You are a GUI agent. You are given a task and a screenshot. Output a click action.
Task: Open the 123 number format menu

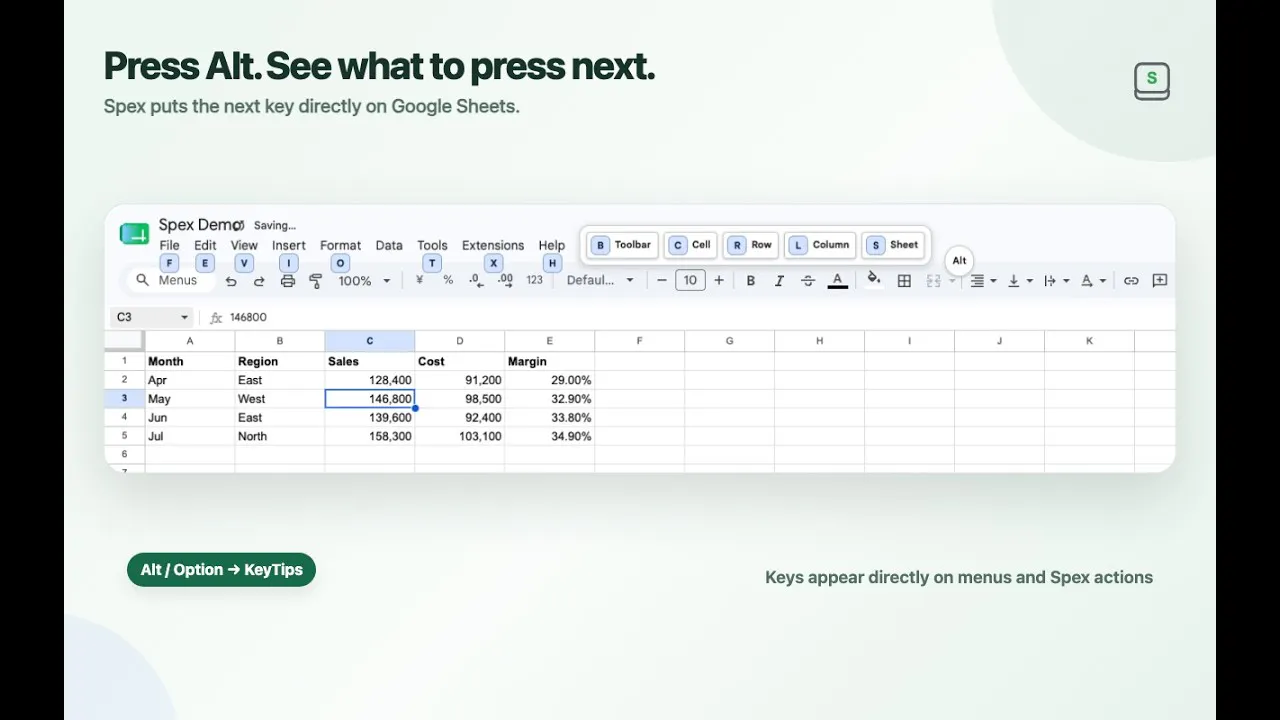coord(535,280)
